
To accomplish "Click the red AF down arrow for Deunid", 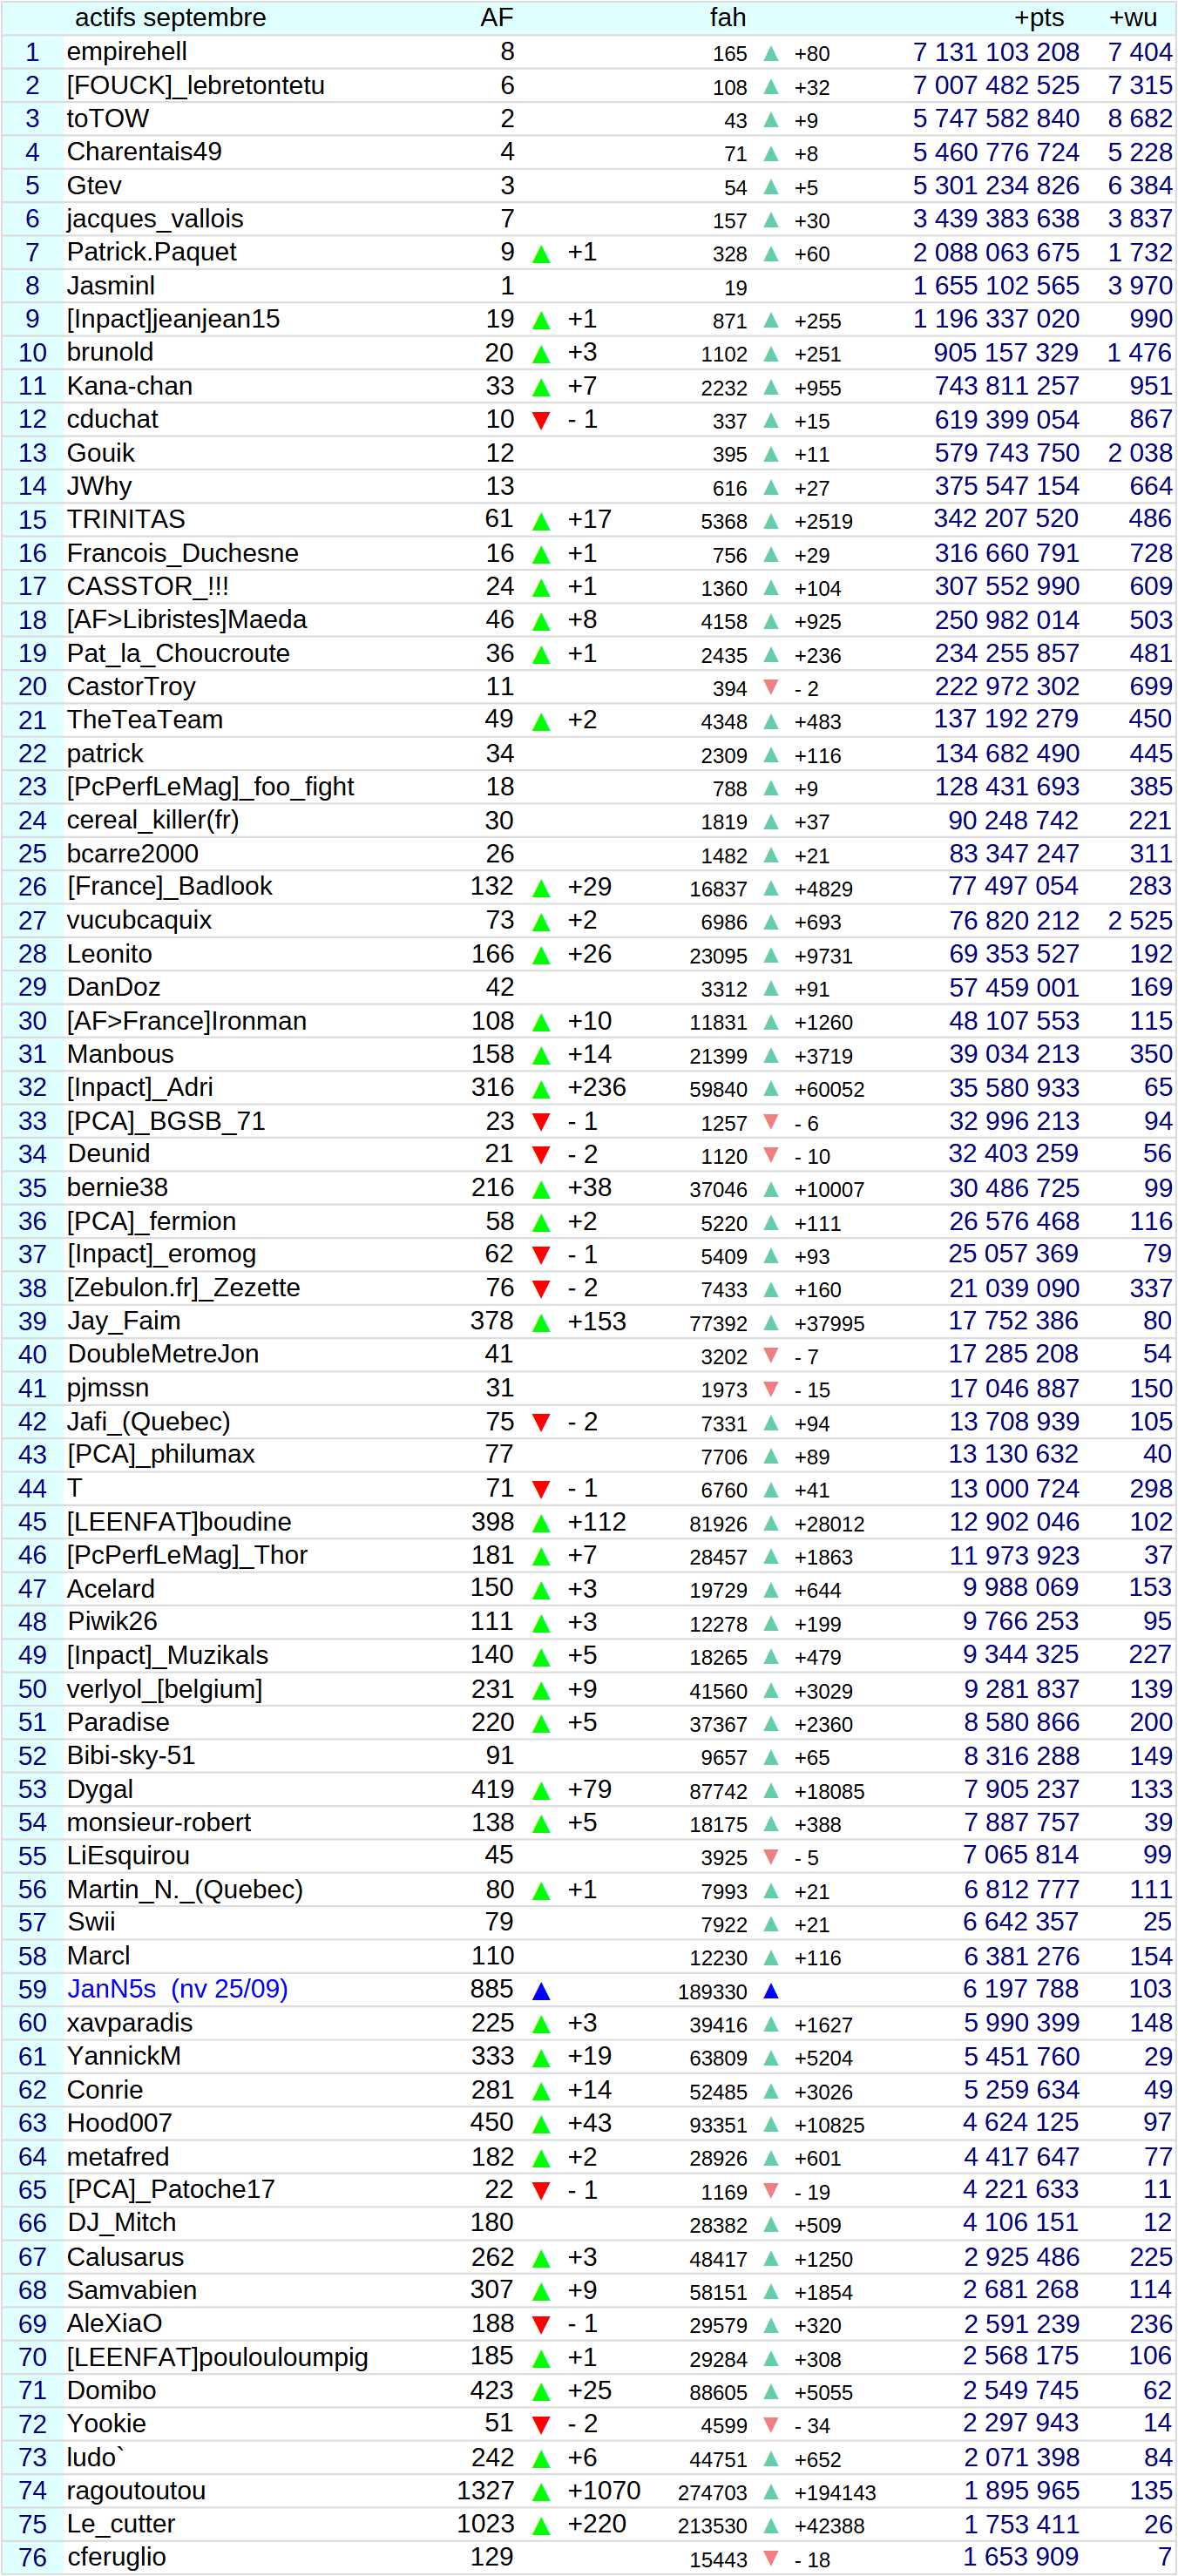I will click(x=541, y=1155).
